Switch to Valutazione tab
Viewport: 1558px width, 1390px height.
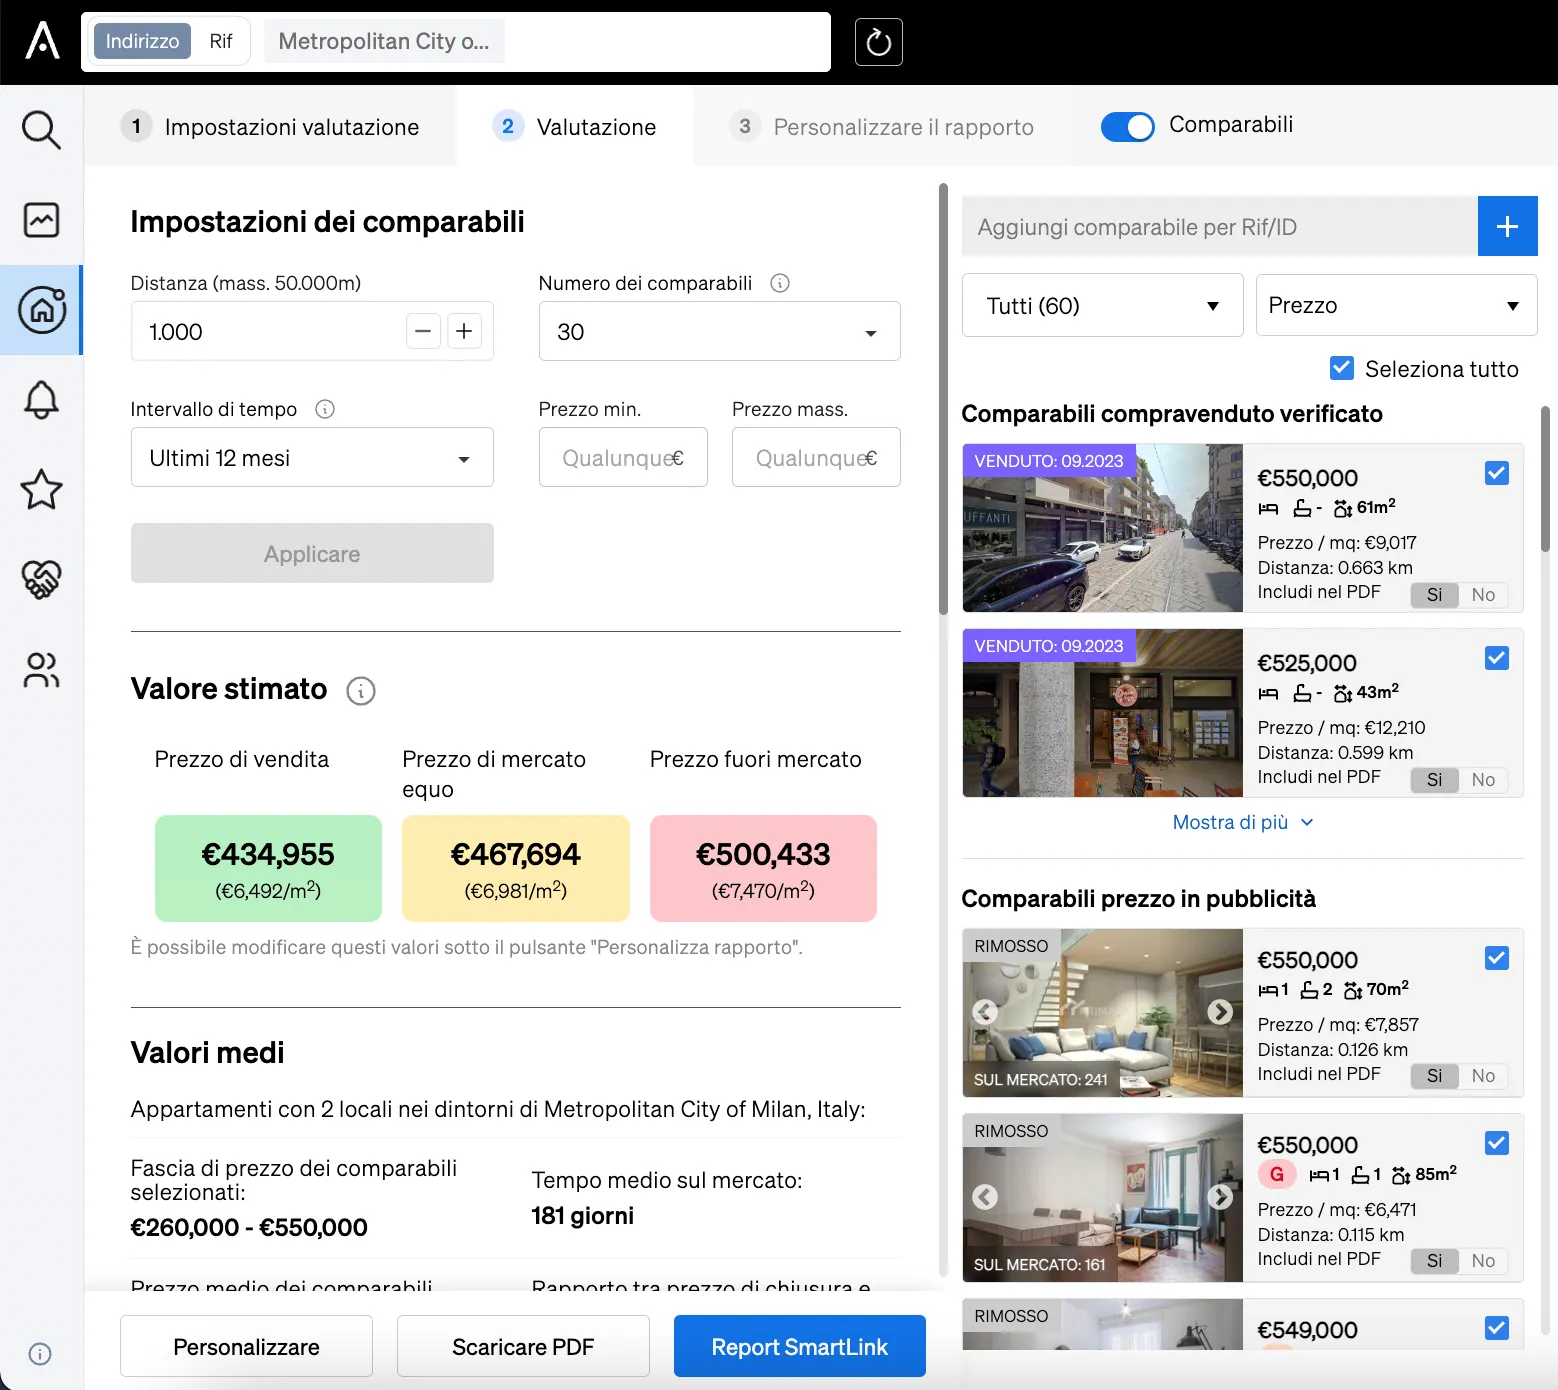575,127
